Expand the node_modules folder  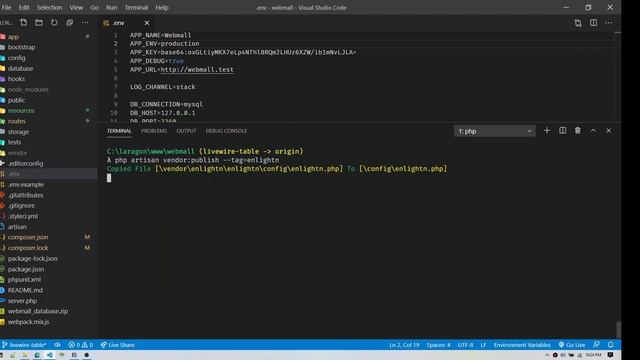(x=48, y=89)
